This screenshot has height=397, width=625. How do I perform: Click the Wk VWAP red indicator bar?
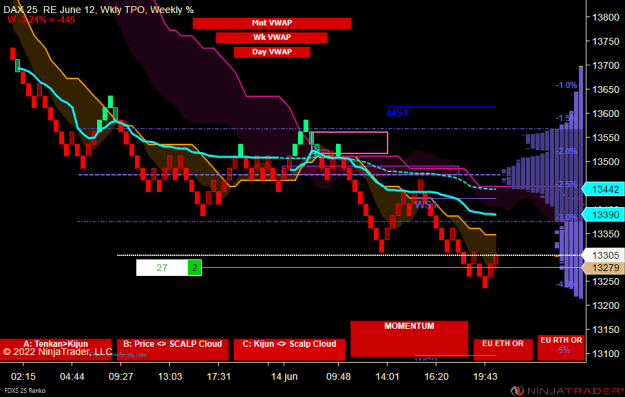click(271, 37)
